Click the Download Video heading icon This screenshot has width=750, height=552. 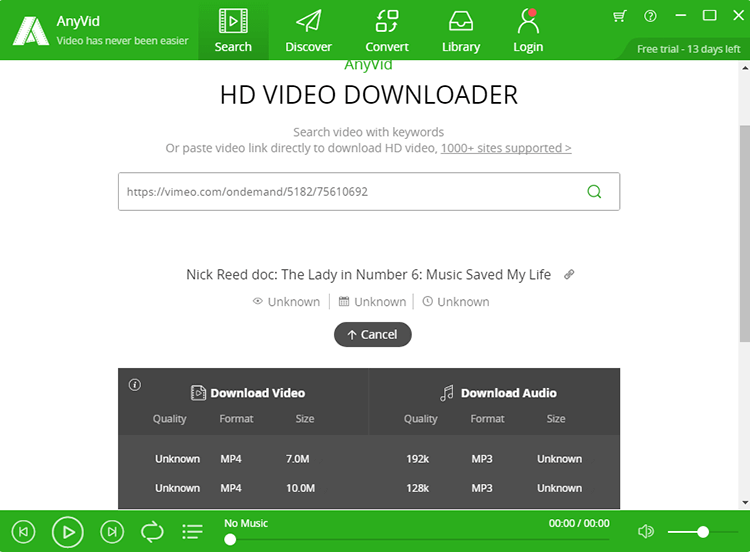tap(198, 393)
